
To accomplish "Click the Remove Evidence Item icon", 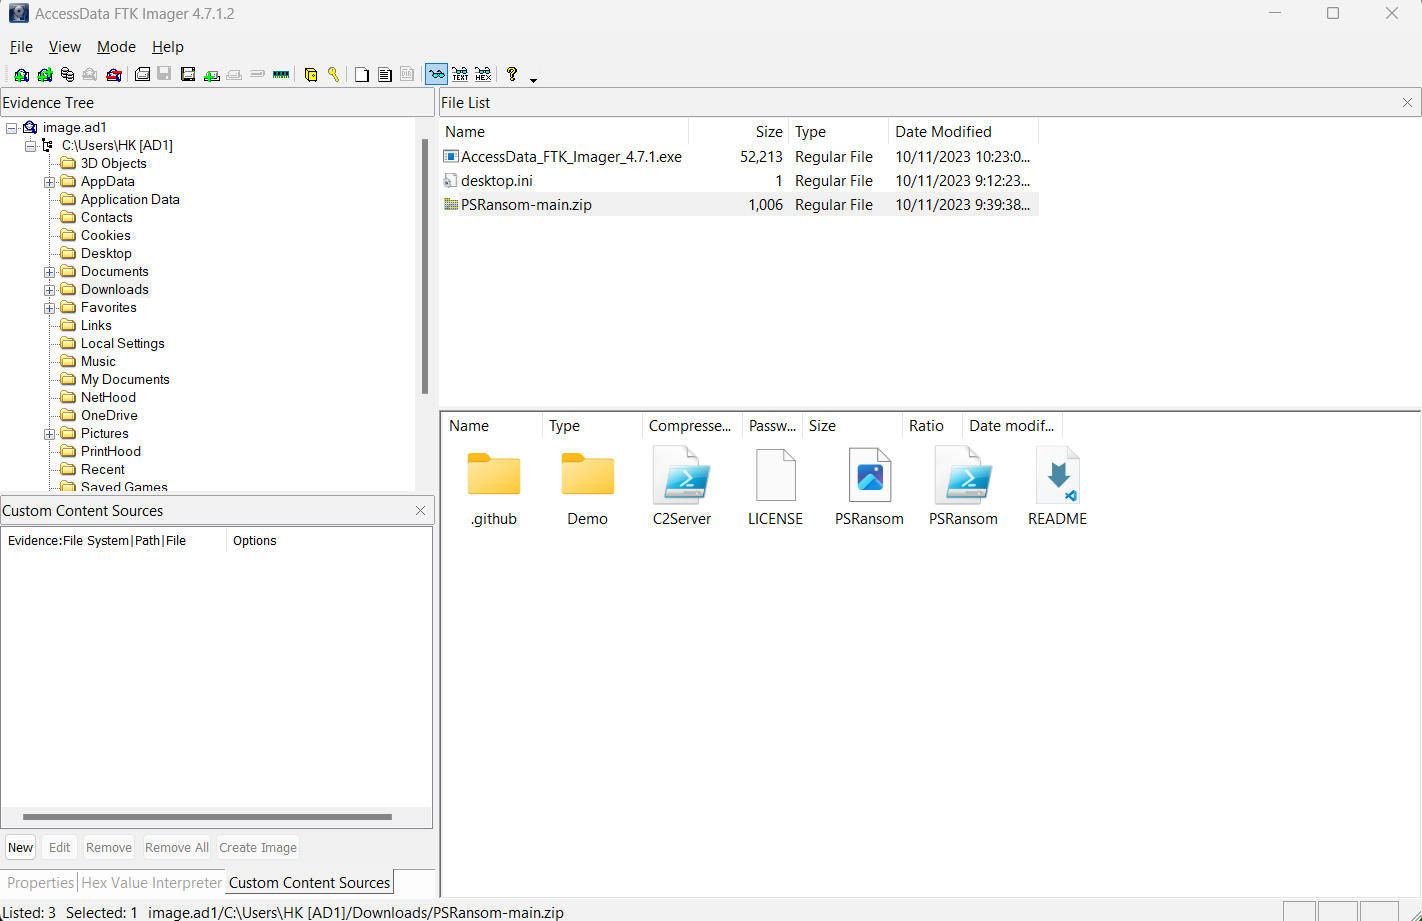I will 90,75.
